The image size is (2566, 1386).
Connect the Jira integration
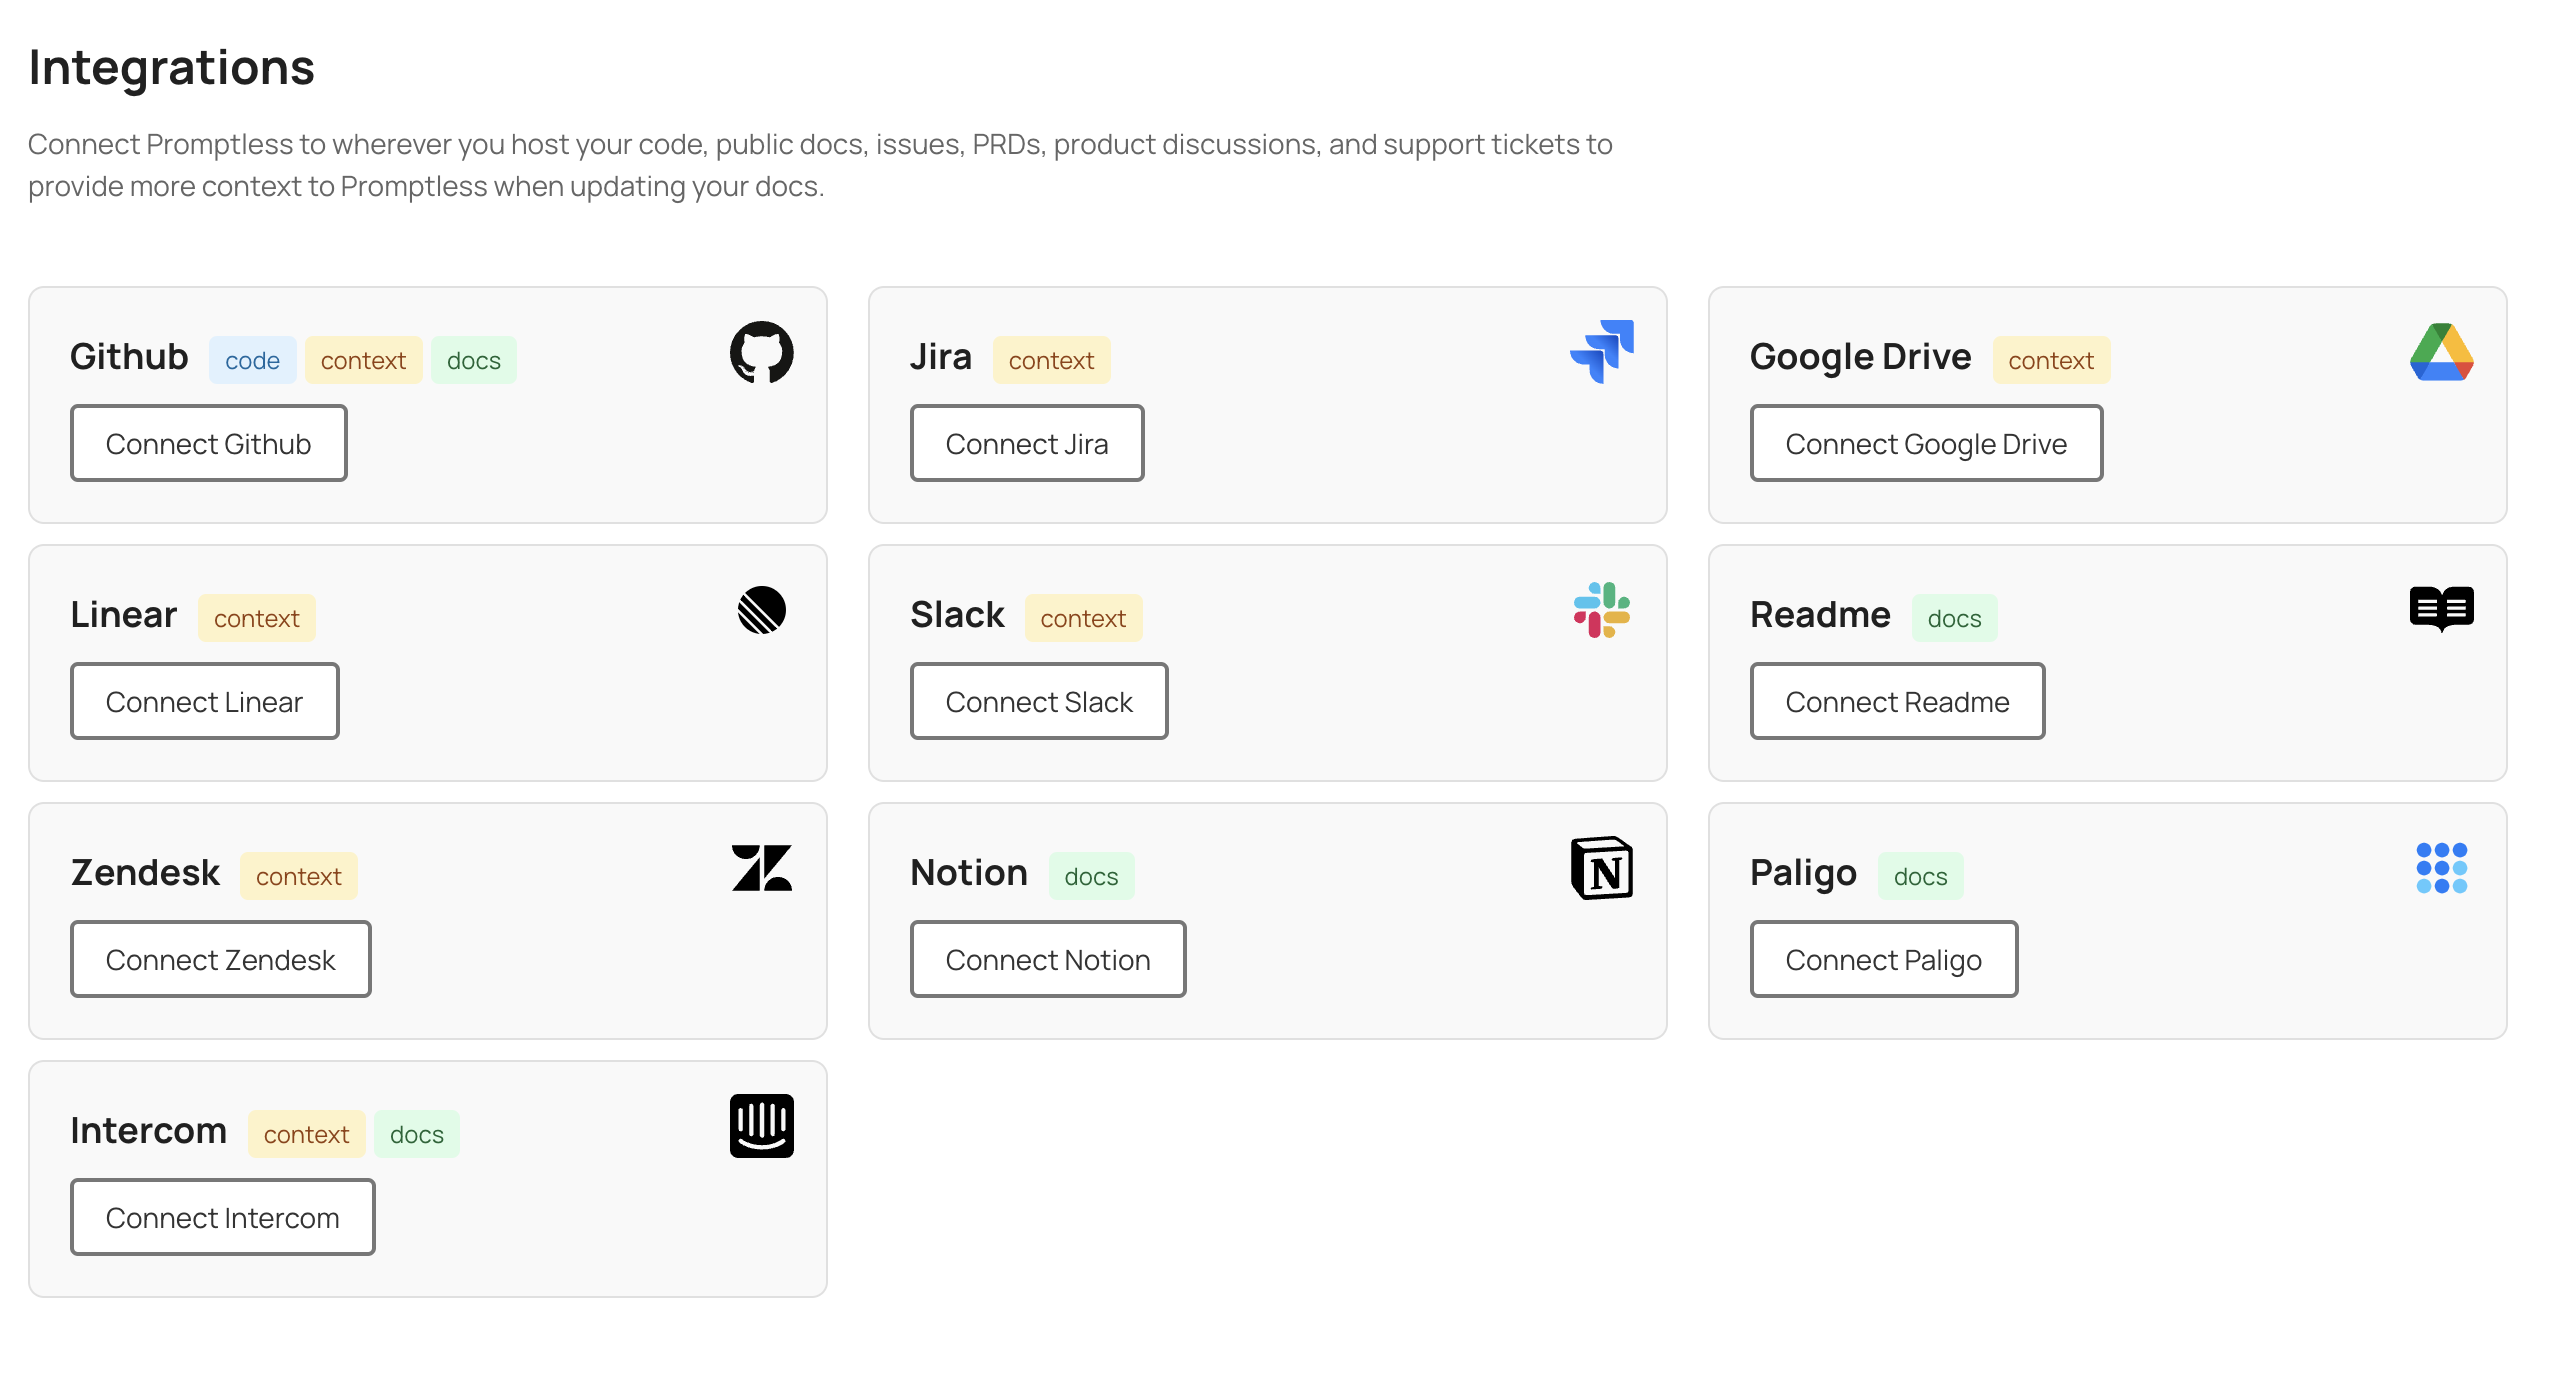(x=1027, y=443)
